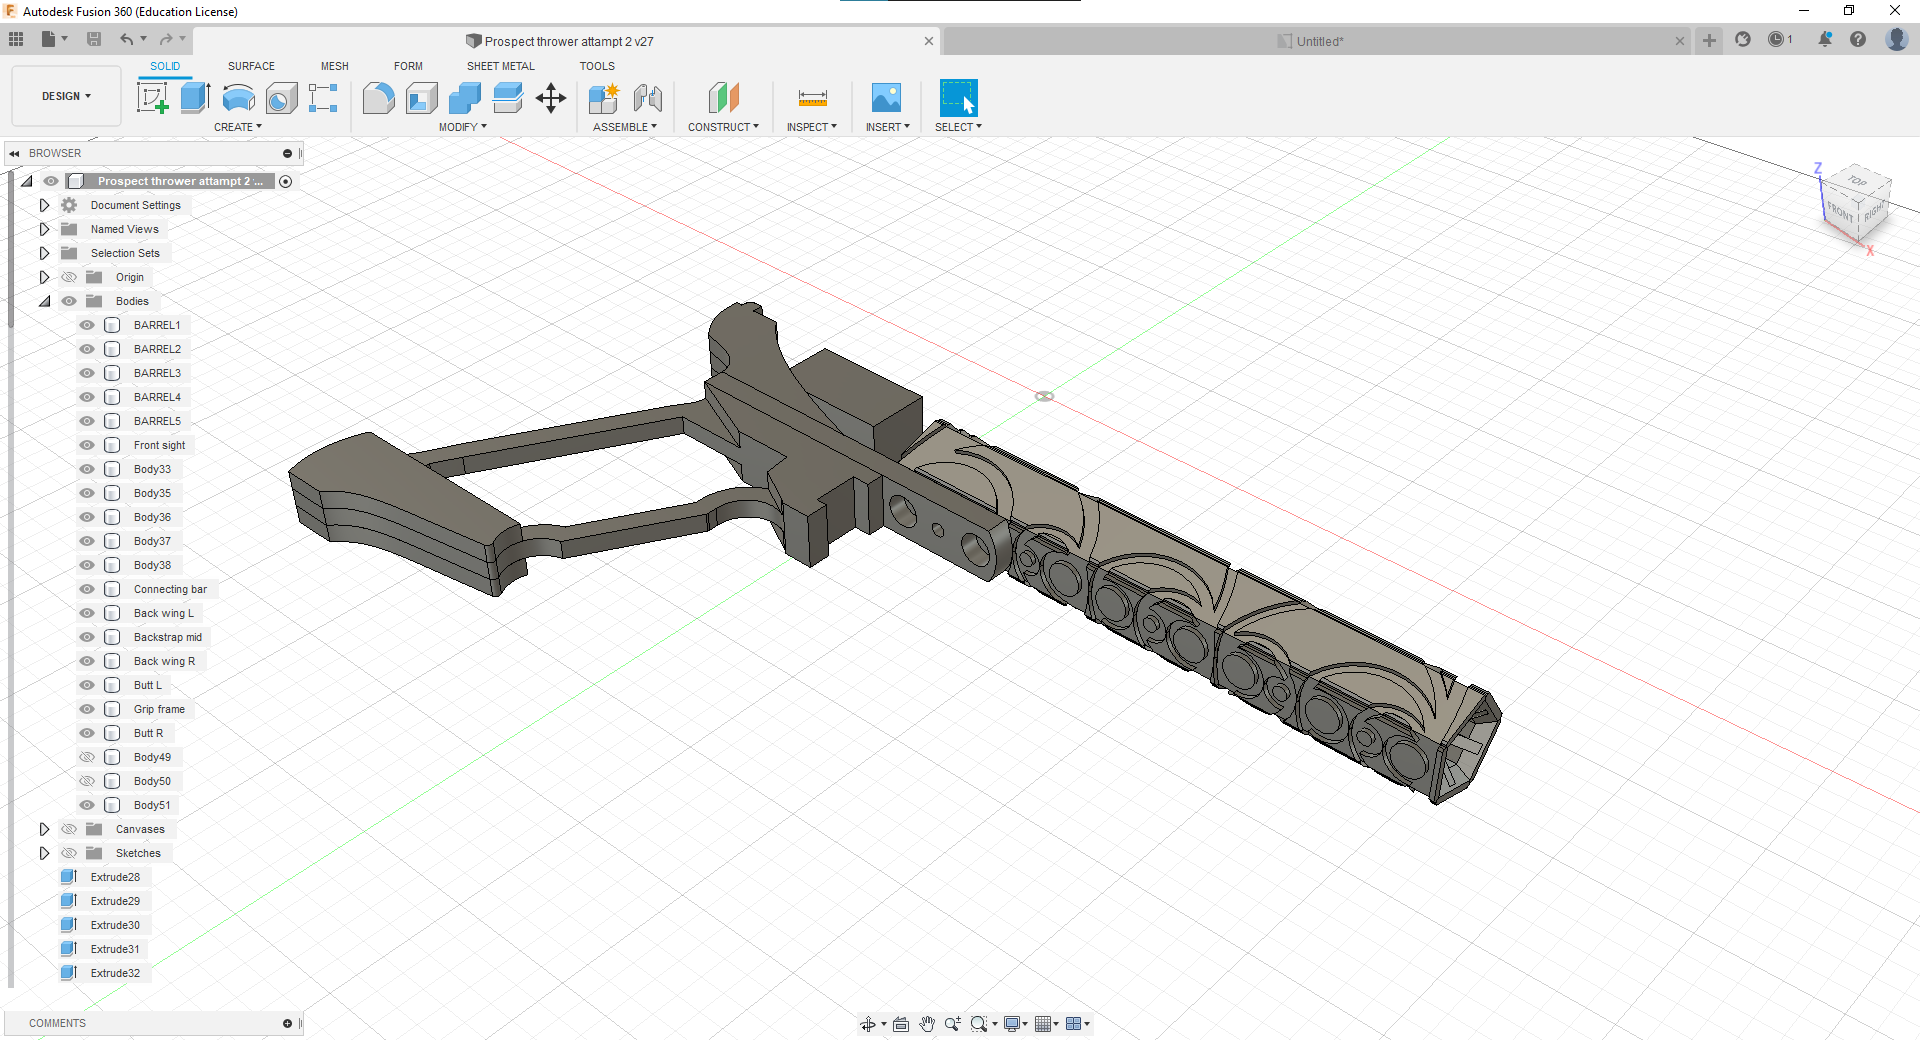Screen dimensions: 1920x1040
Task: Open the data panel grid icon
Action: (x=16, y=39)
